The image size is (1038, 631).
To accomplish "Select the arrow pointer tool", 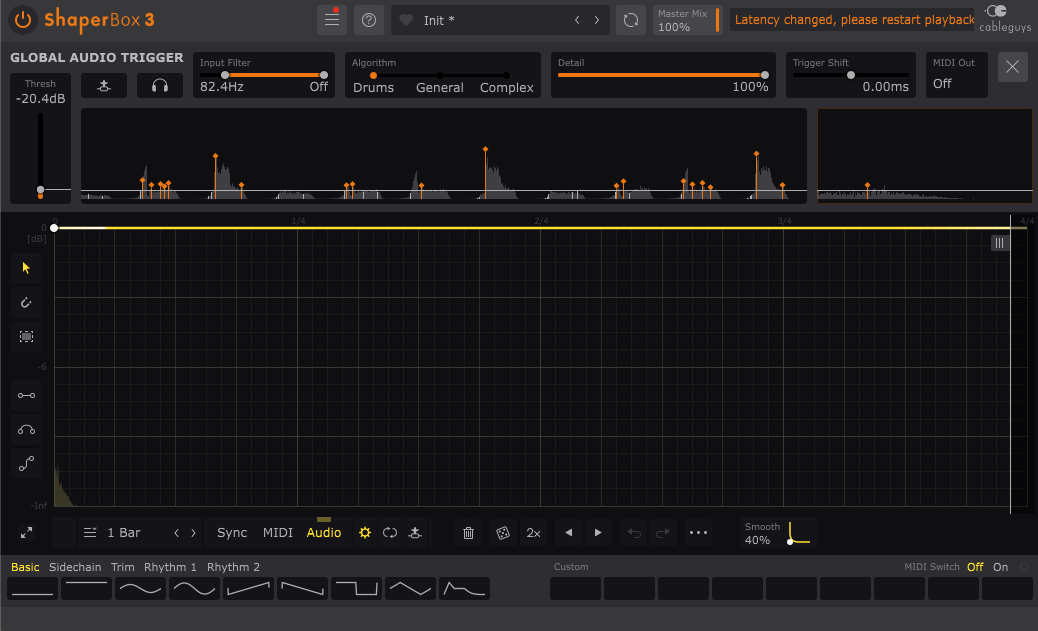I will point(27,267).
